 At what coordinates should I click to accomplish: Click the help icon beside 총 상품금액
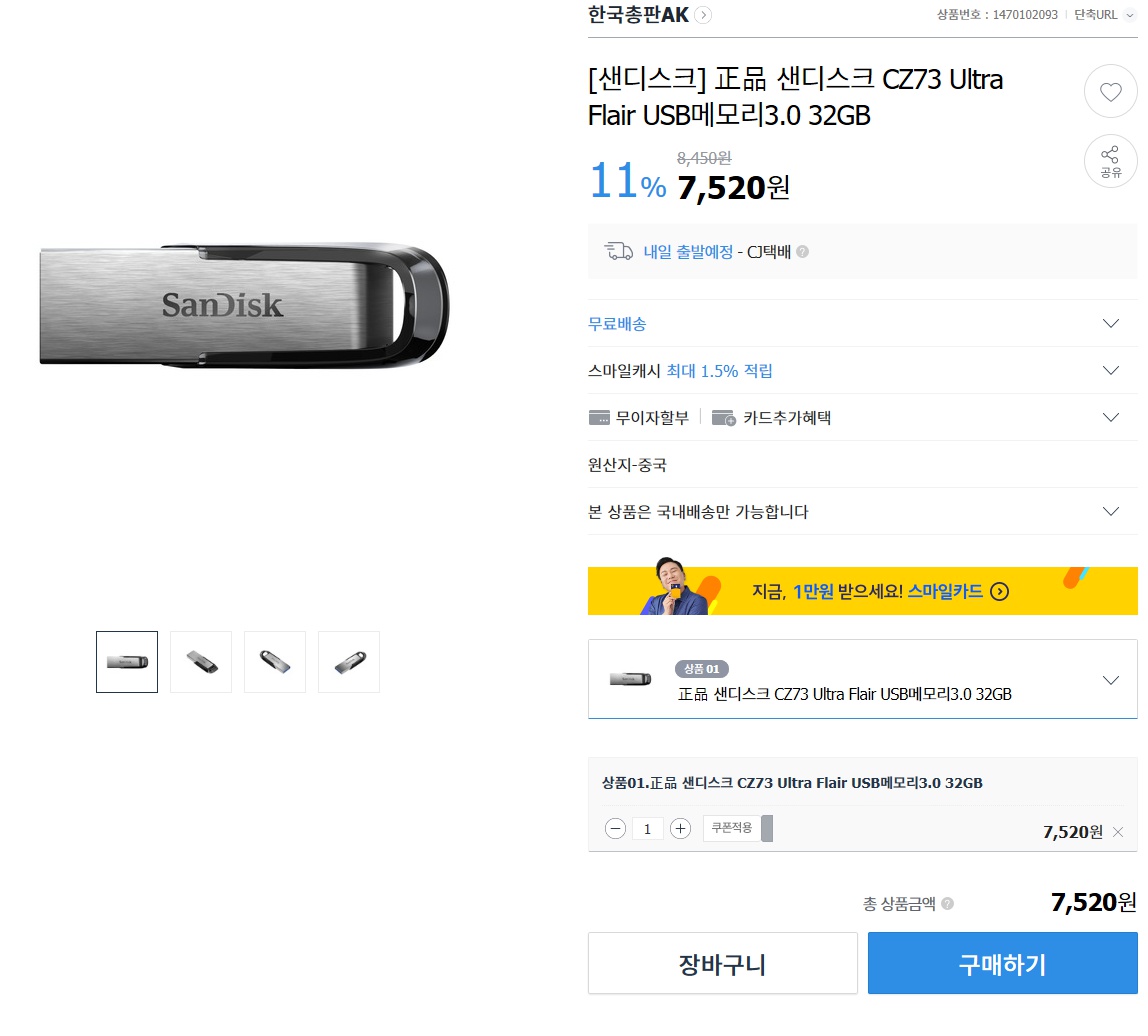click(x=947, y=903)
